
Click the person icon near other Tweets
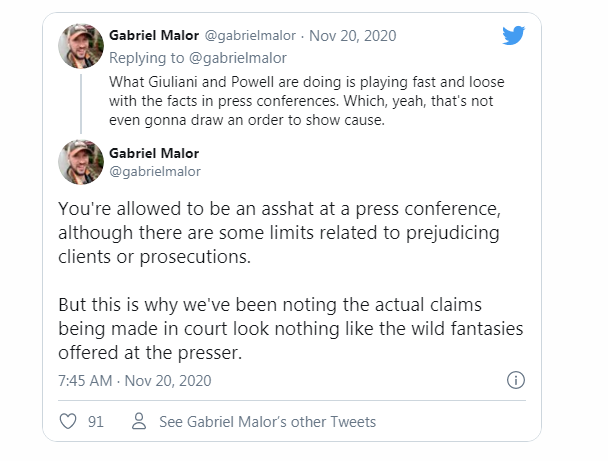139,421
